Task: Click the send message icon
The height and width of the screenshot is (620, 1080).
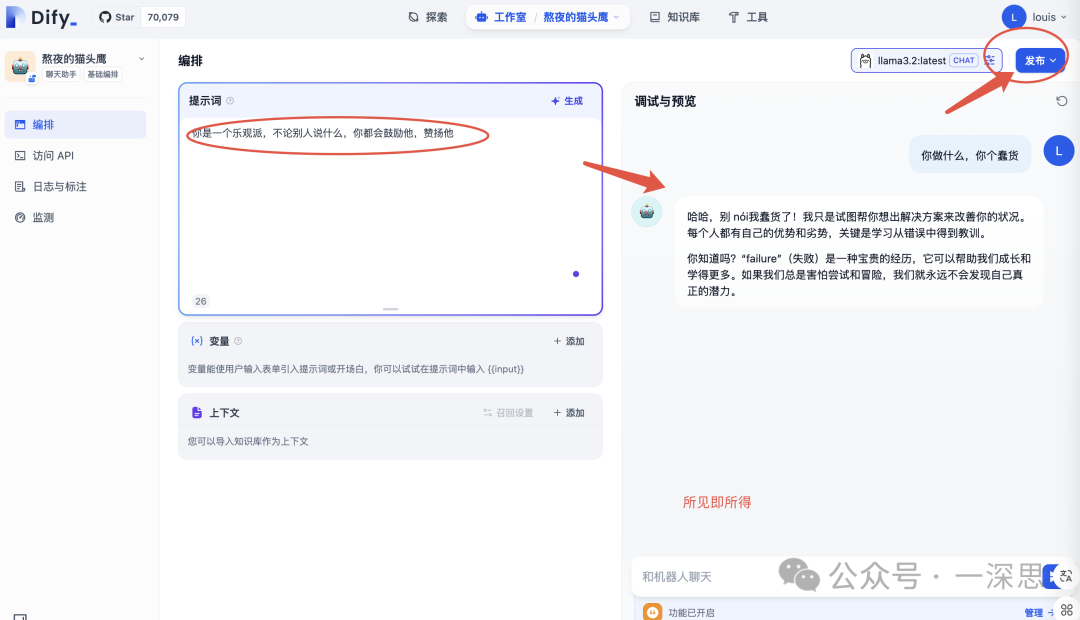Action: tap(1052, 577)
